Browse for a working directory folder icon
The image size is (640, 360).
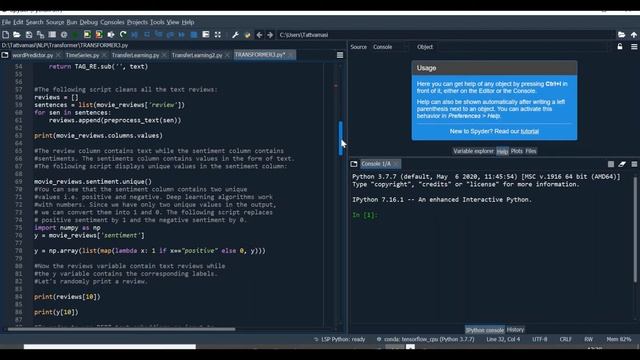[621, 35]
